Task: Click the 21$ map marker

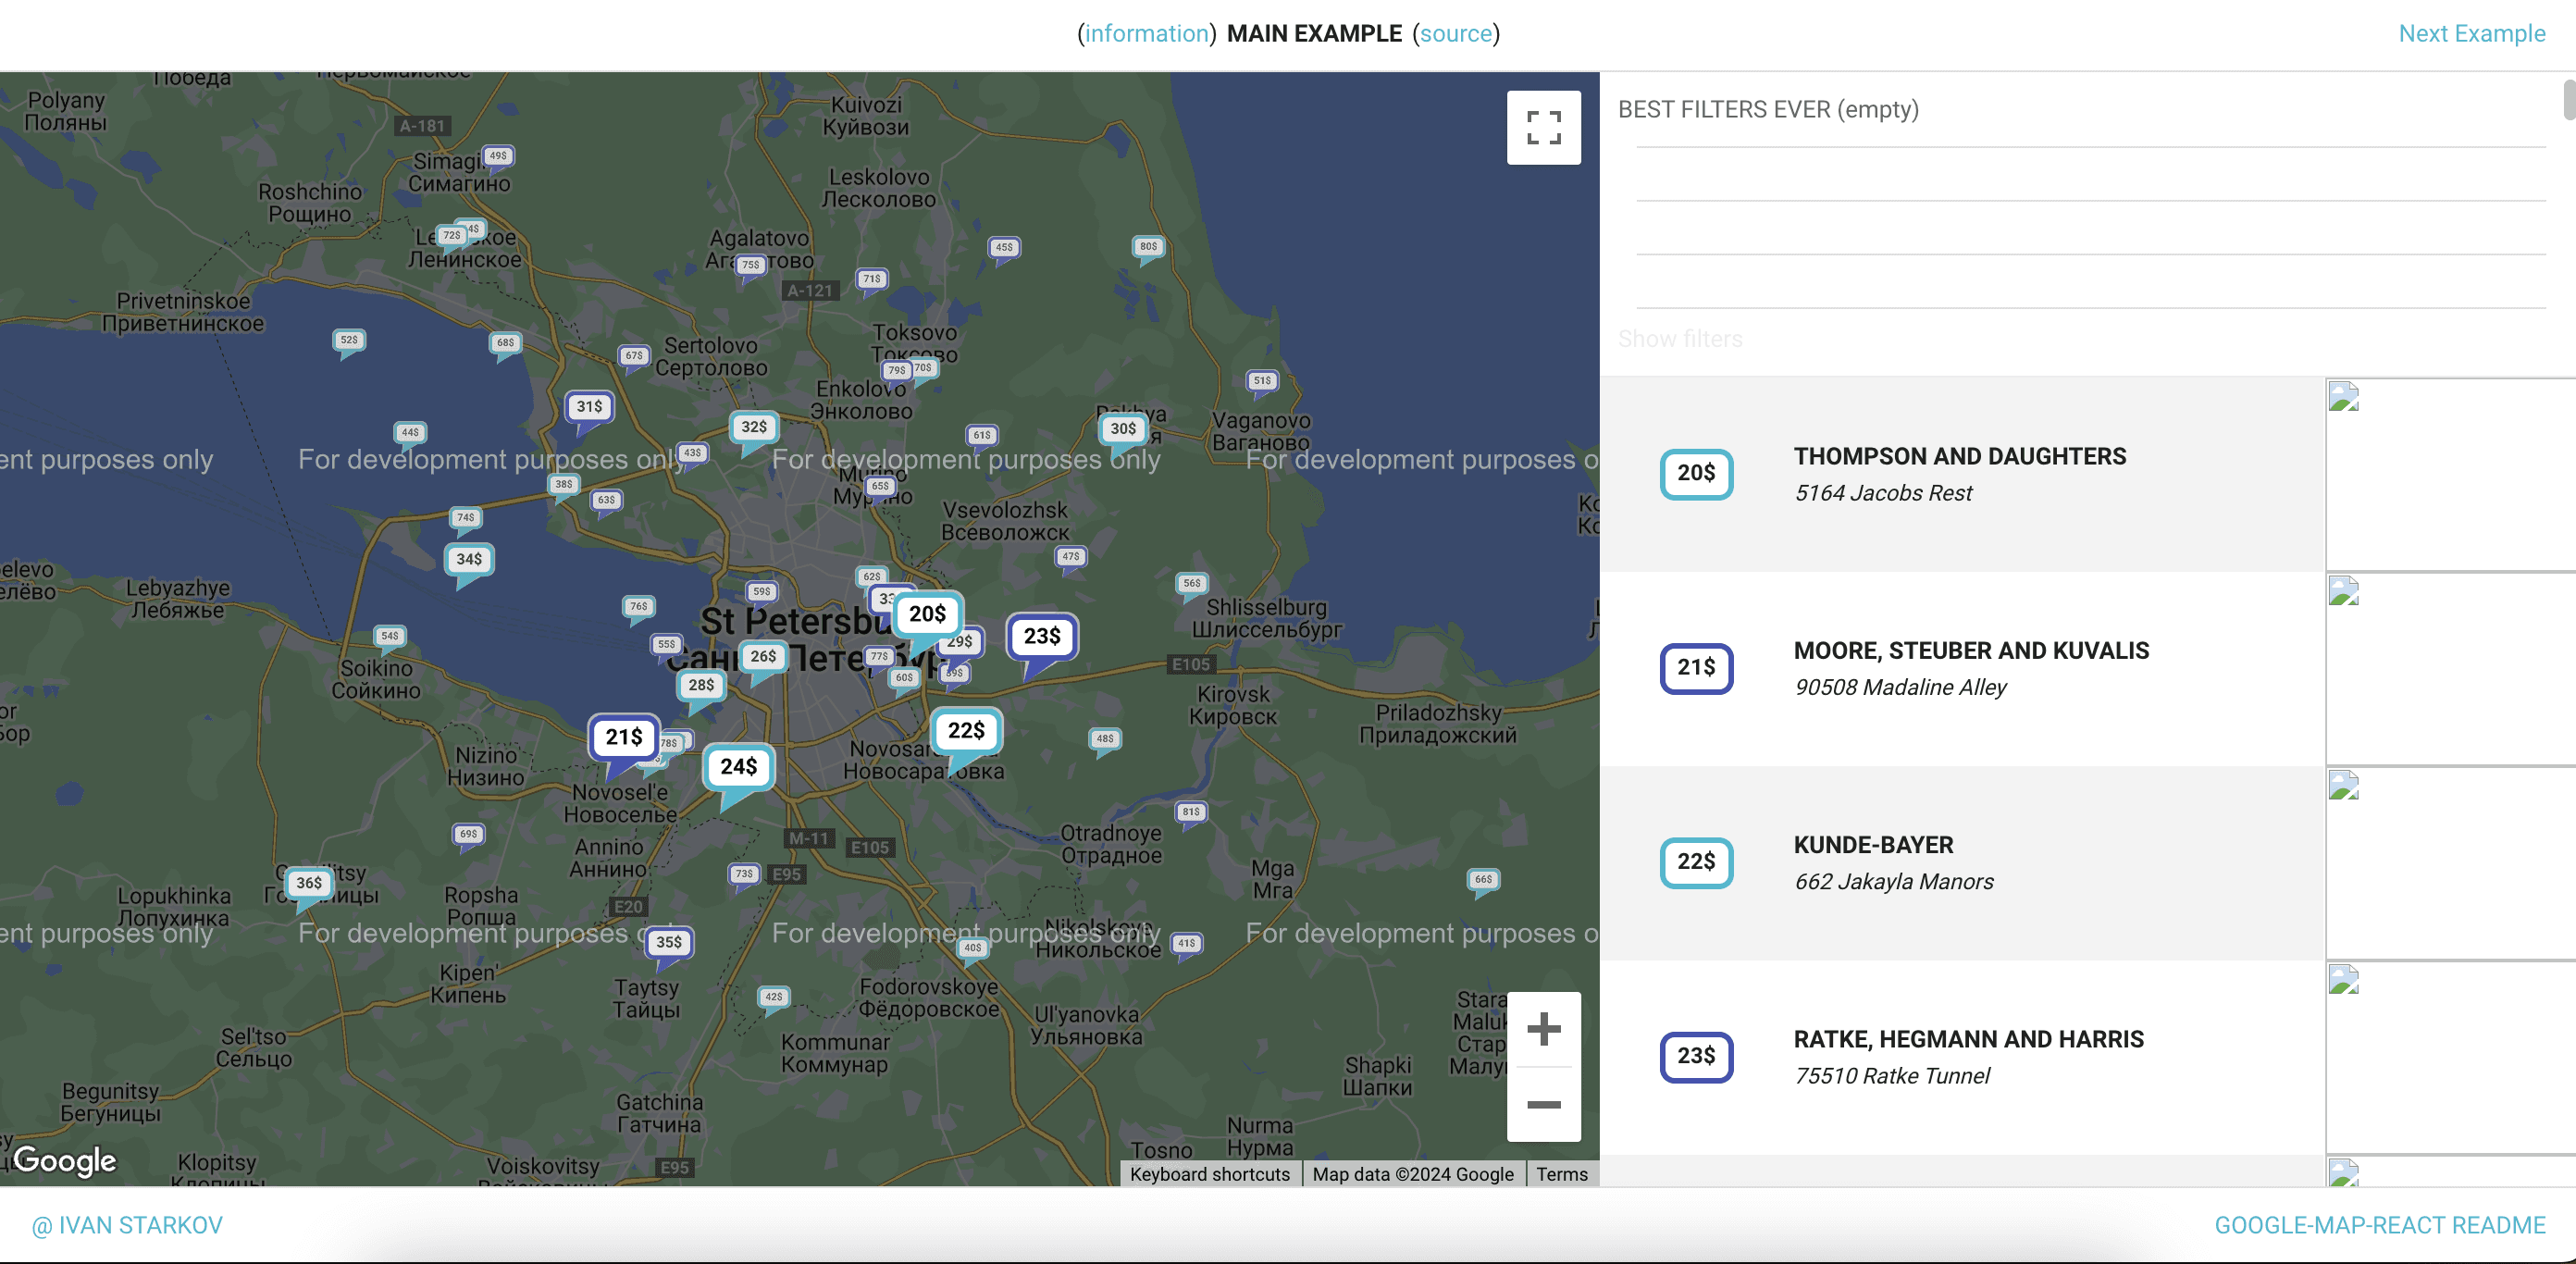Action: click(x=623, y=738)
